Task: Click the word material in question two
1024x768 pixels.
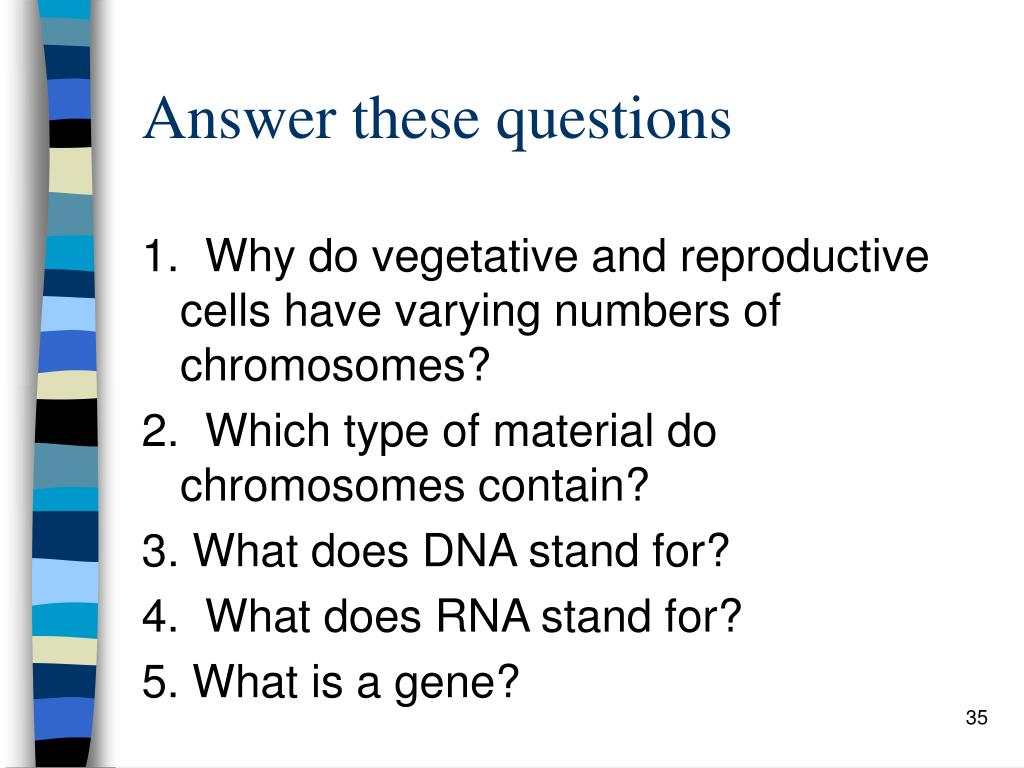Action: point(573,431)
